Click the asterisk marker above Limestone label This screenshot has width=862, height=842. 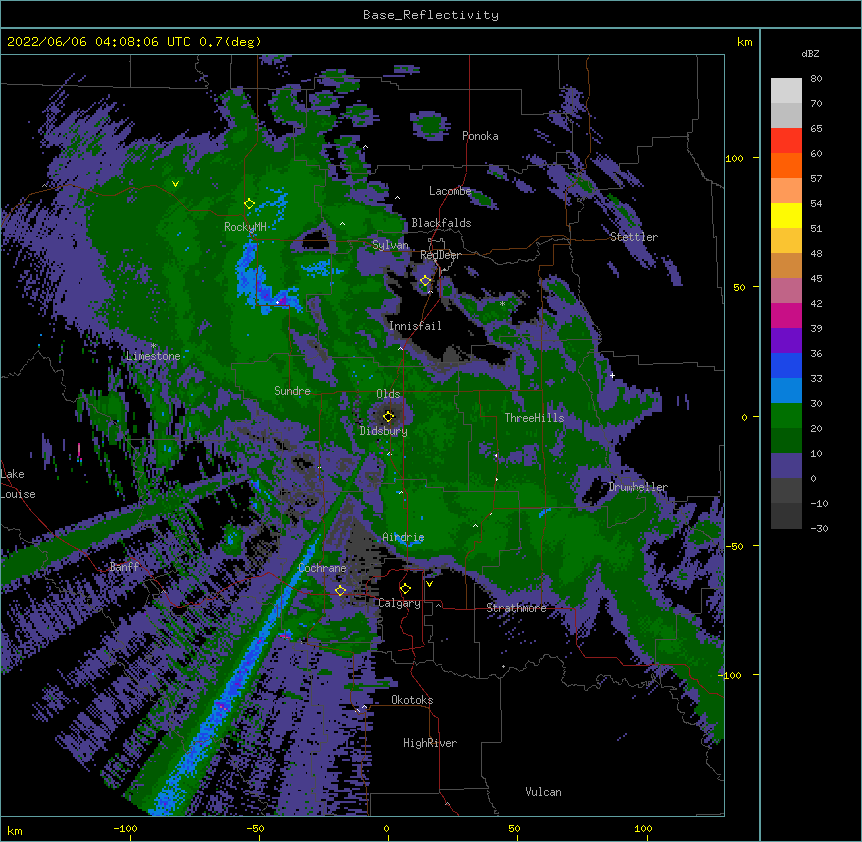[153, 346]
